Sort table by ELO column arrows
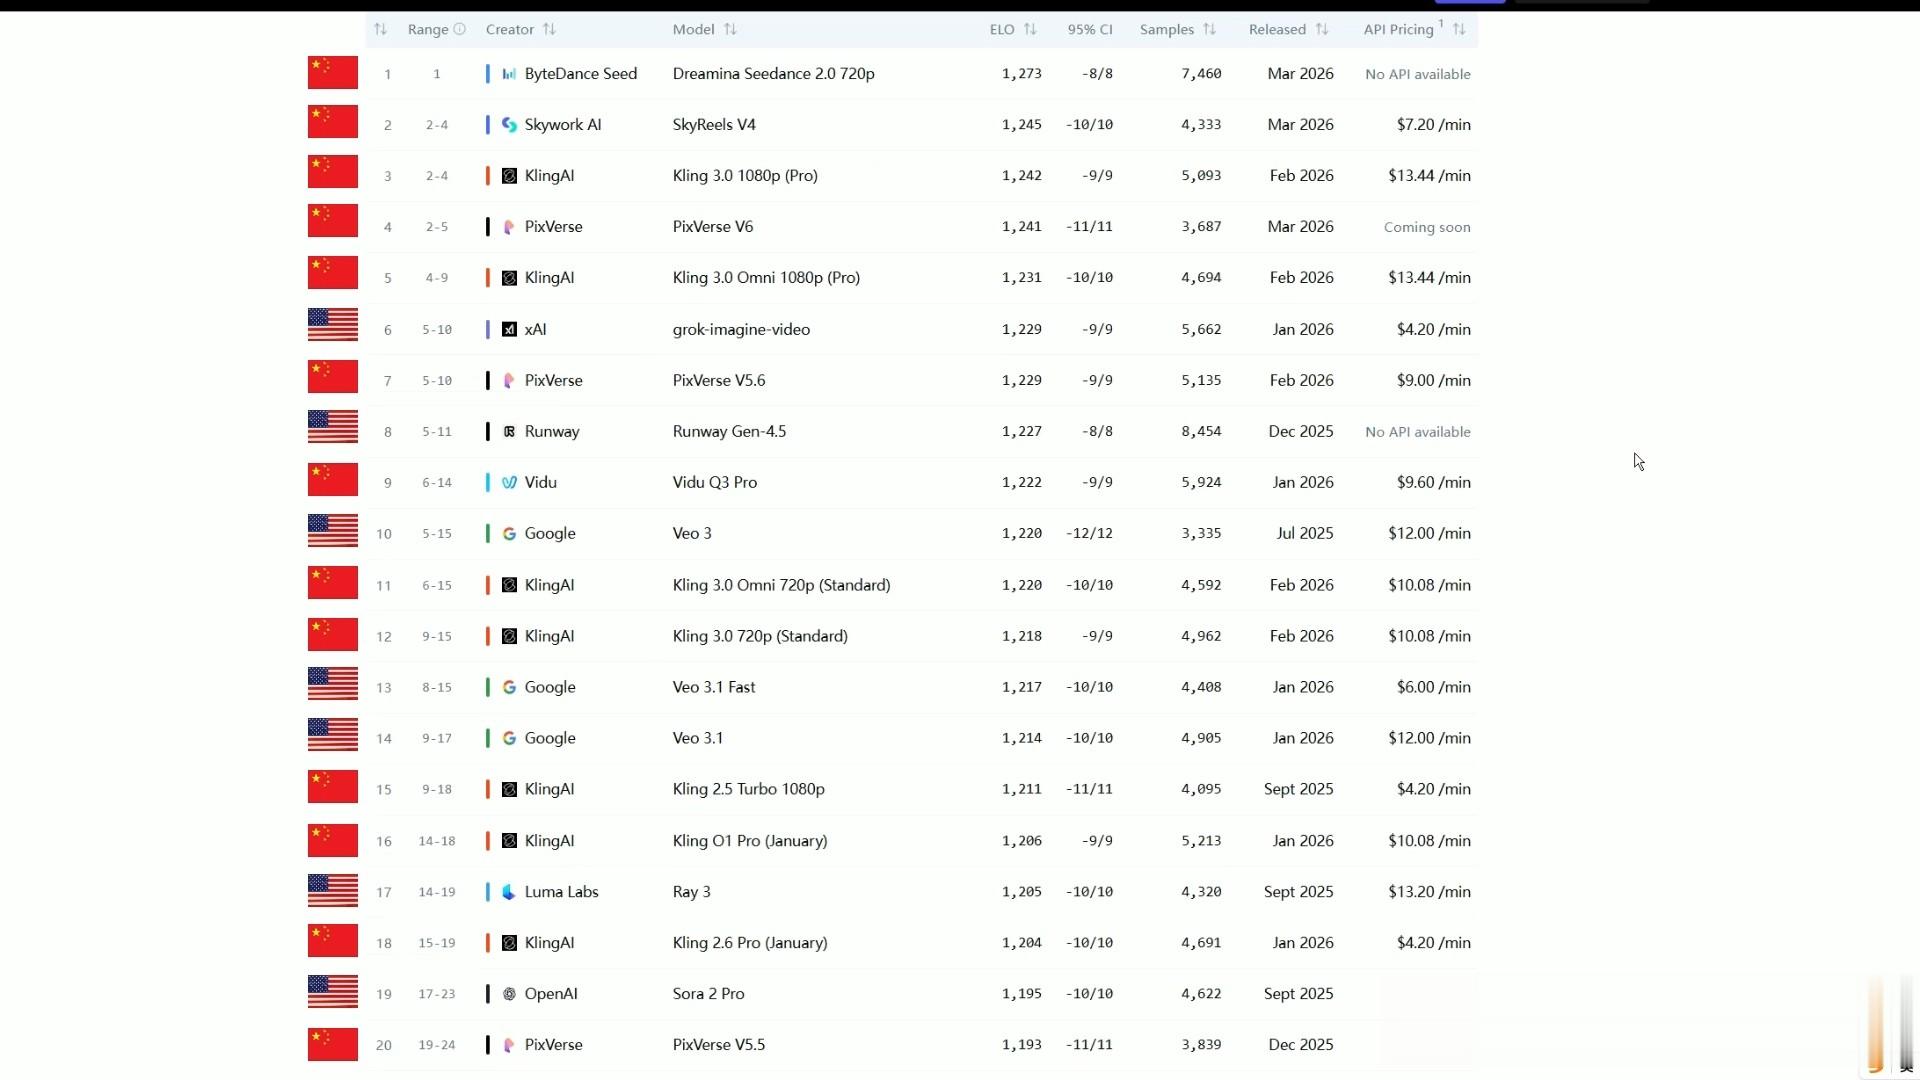The image size is (1920, 1080). tap(1030, 29)
